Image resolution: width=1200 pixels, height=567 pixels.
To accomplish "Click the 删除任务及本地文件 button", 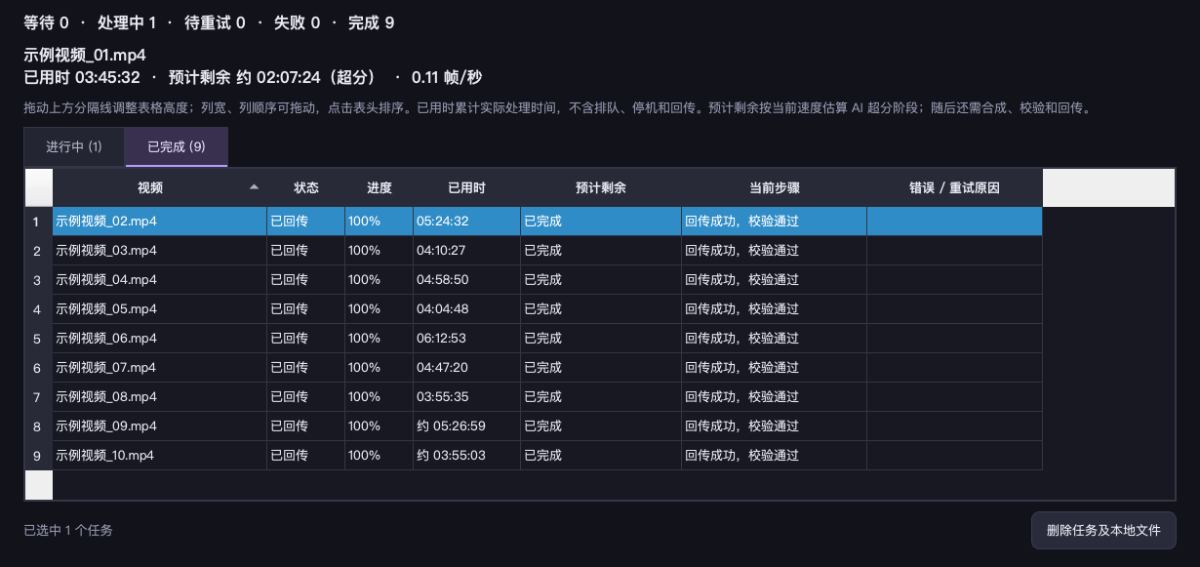I will [1103, 530].
